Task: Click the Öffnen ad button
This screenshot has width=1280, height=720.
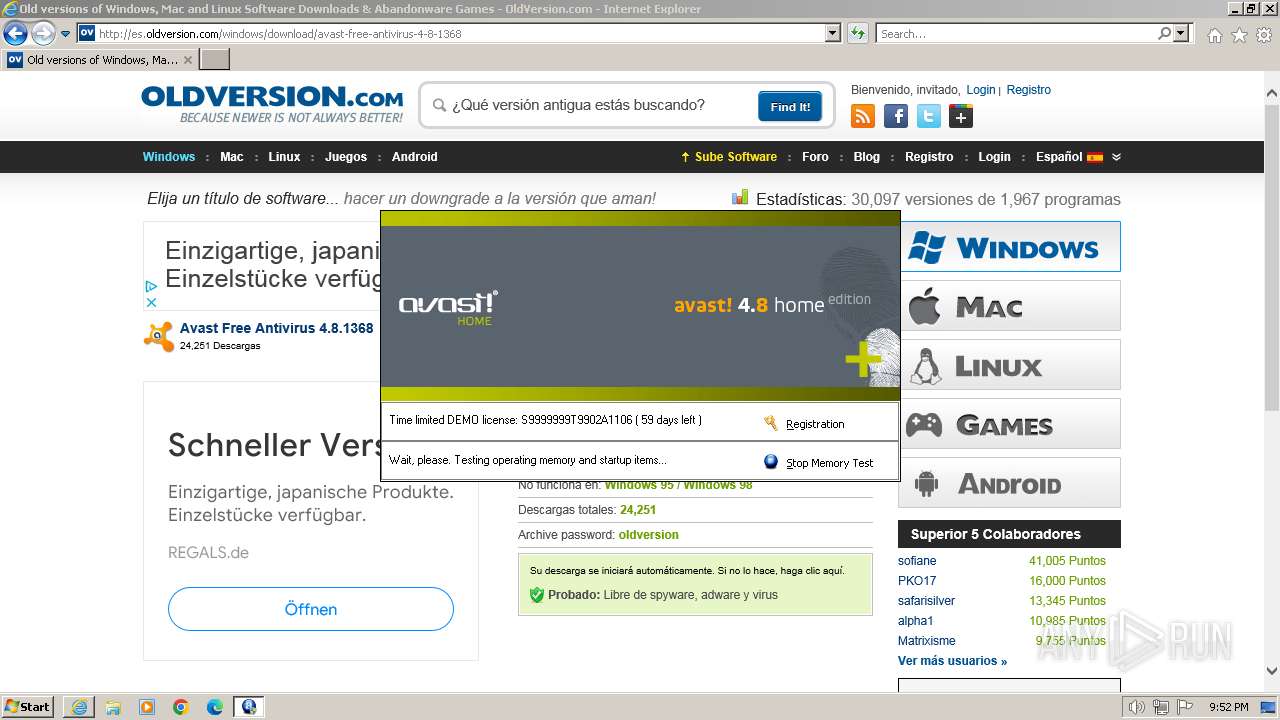Action: coord(311,609)
